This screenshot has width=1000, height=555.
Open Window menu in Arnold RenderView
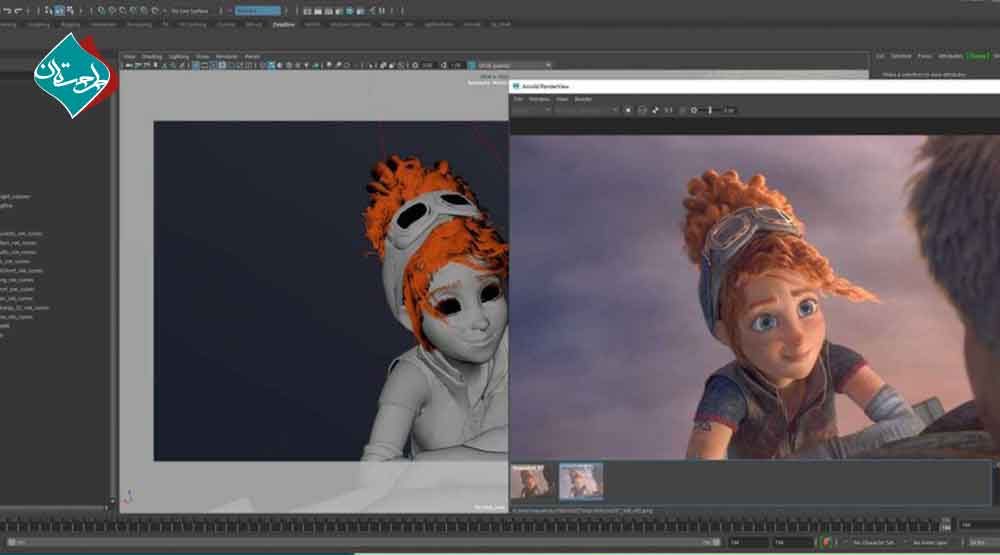tap(539, 99)
